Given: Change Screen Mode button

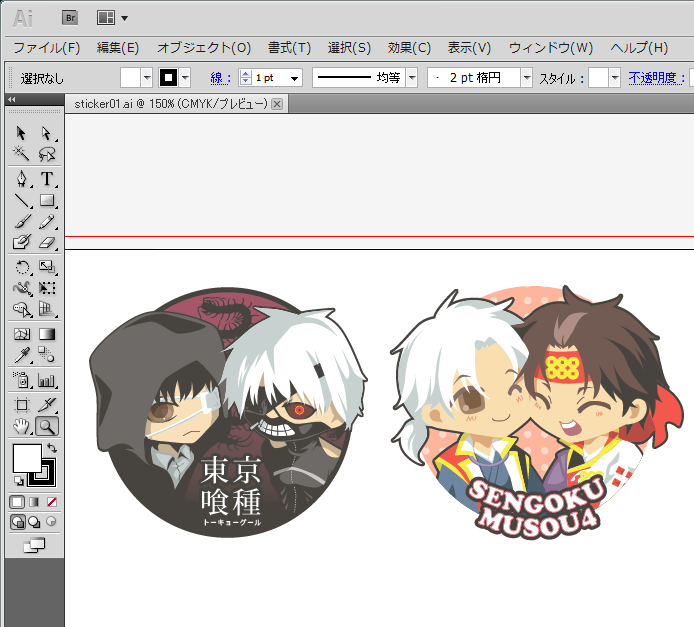Looking at the screenshot, I should [x=35, y=545].
